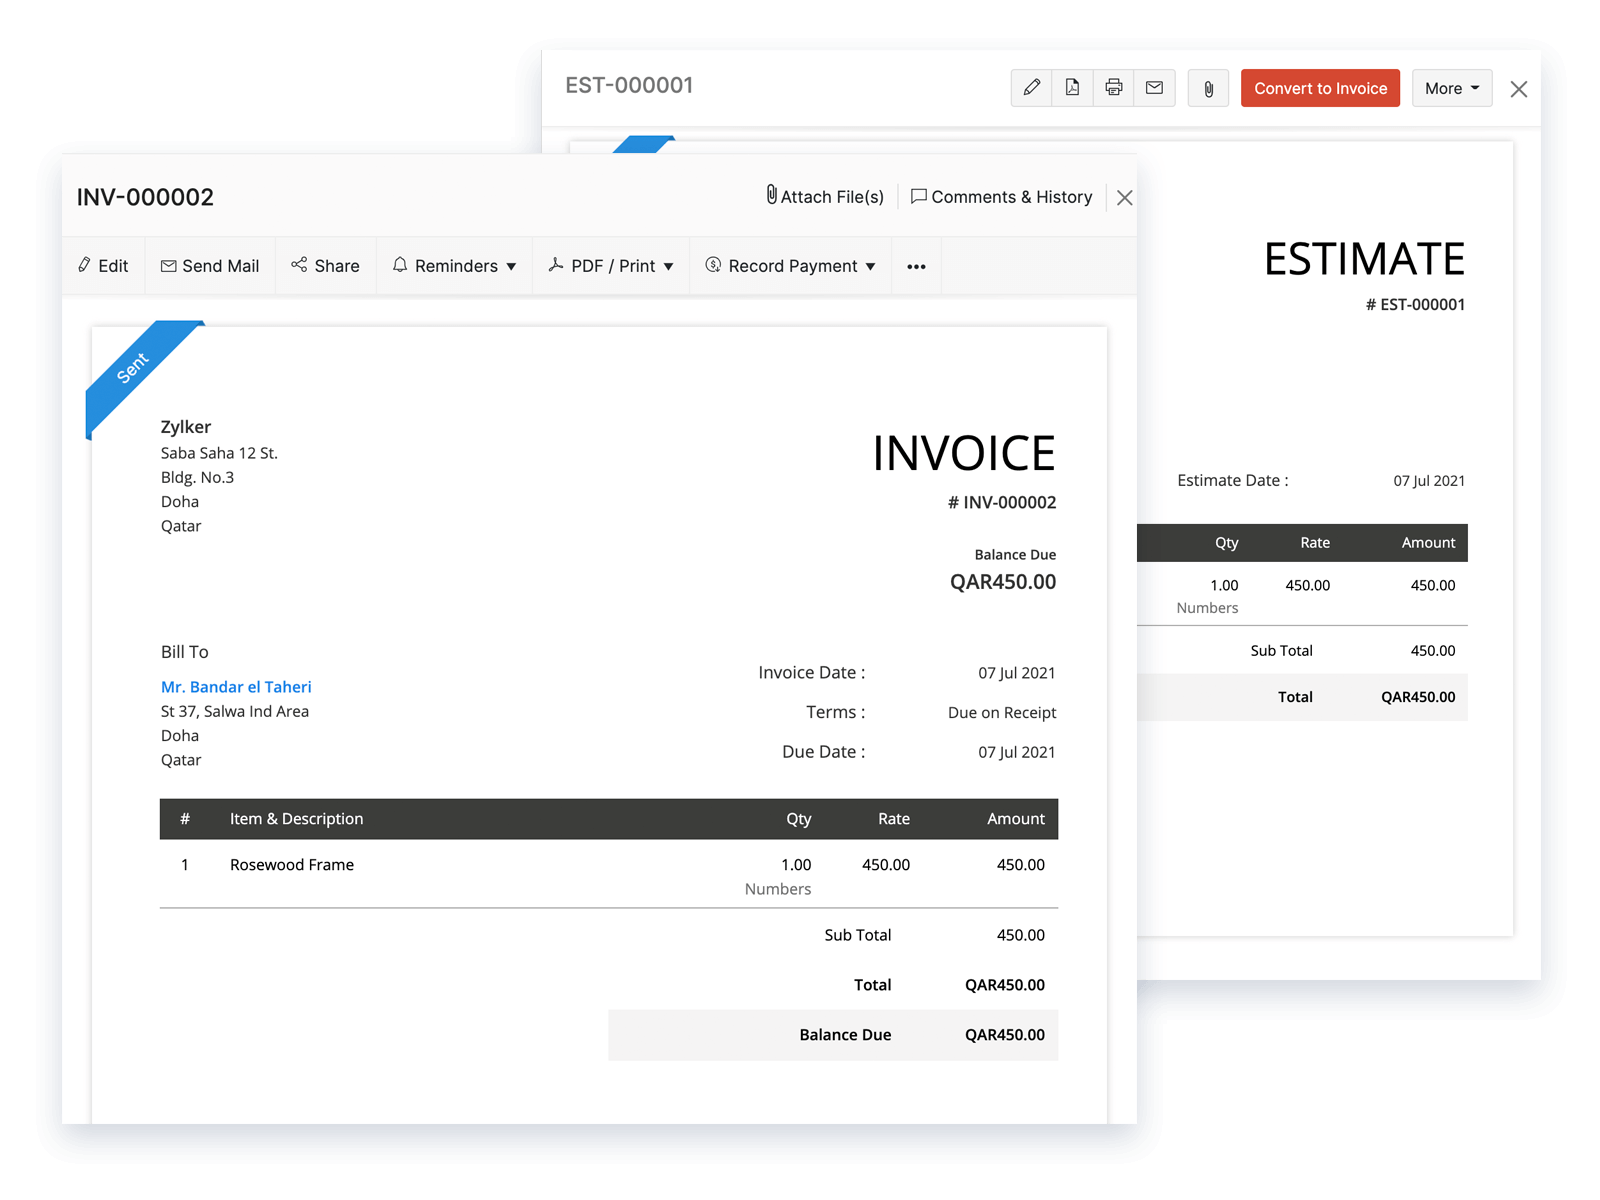Expand the Reminders dropdown arrow
Viewport: 1600px width, 1200px height.
coord(511,266)
